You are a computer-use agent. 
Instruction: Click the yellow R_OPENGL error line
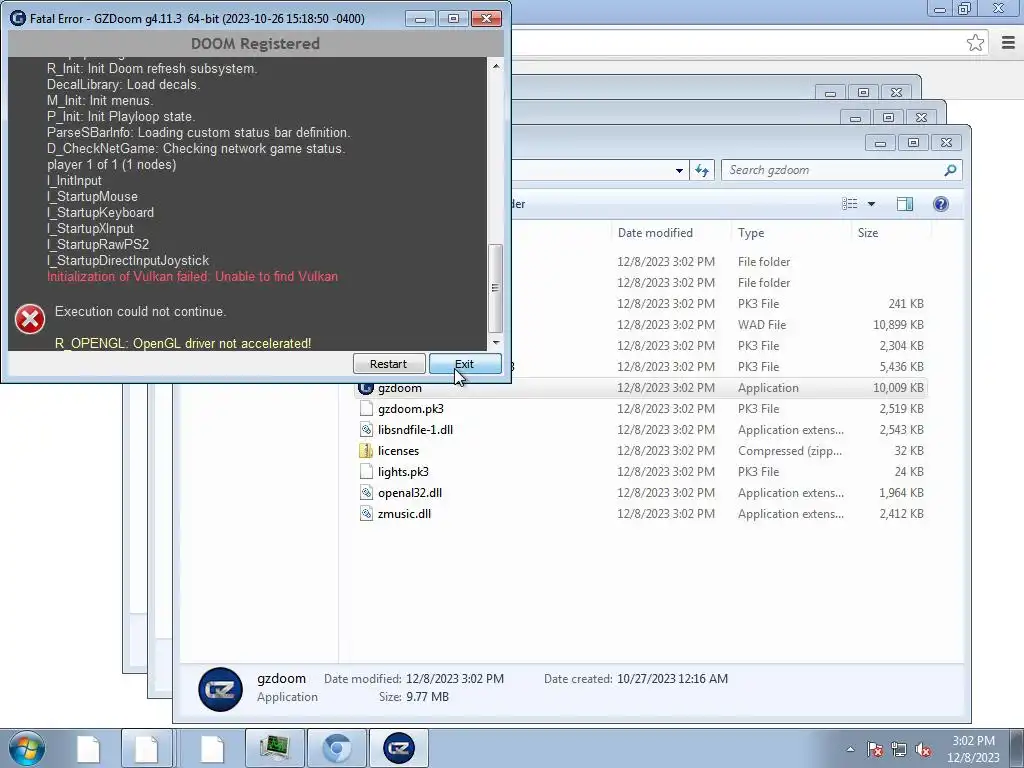click(x=183, y=343)
